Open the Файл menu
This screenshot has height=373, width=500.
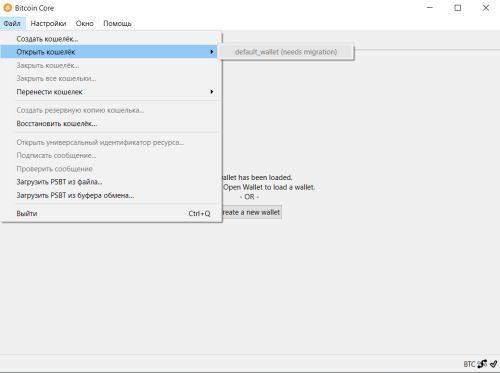(12, 23)
